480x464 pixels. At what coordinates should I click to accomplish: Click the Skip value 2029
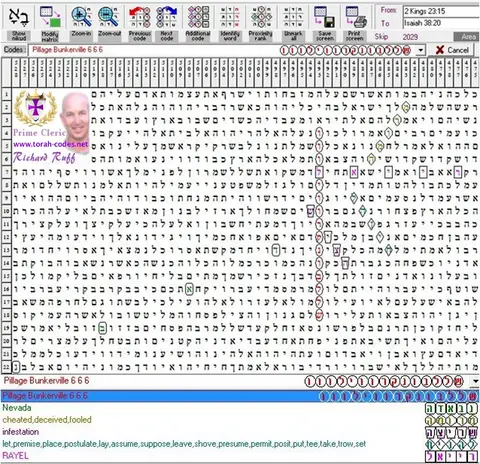coord(410,37)
